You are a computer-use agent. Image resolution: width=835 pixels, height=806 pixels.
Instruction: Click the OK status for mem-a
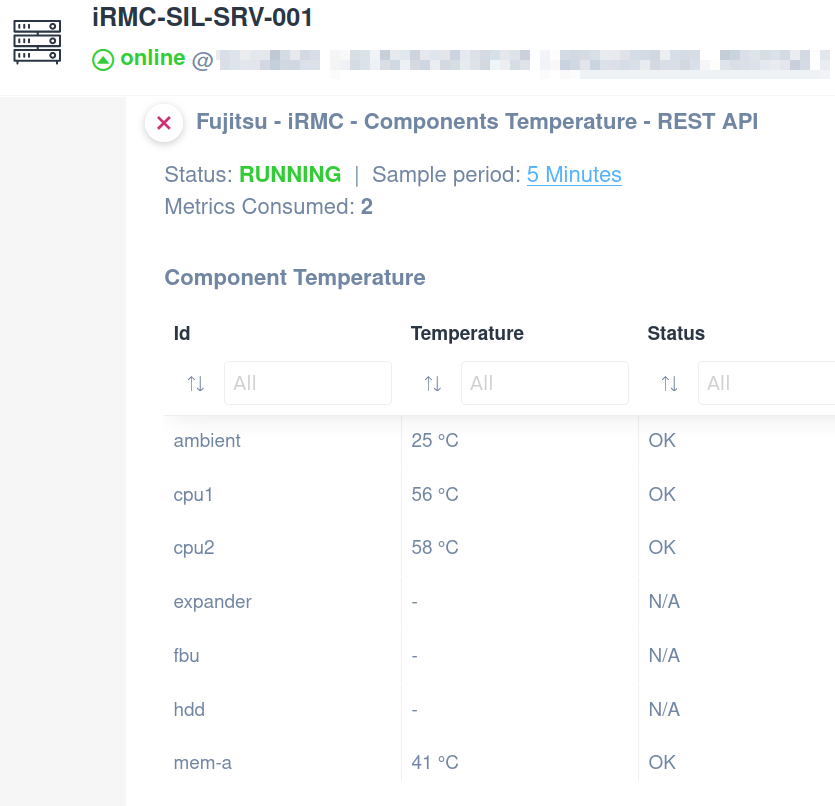coord(662,762)
